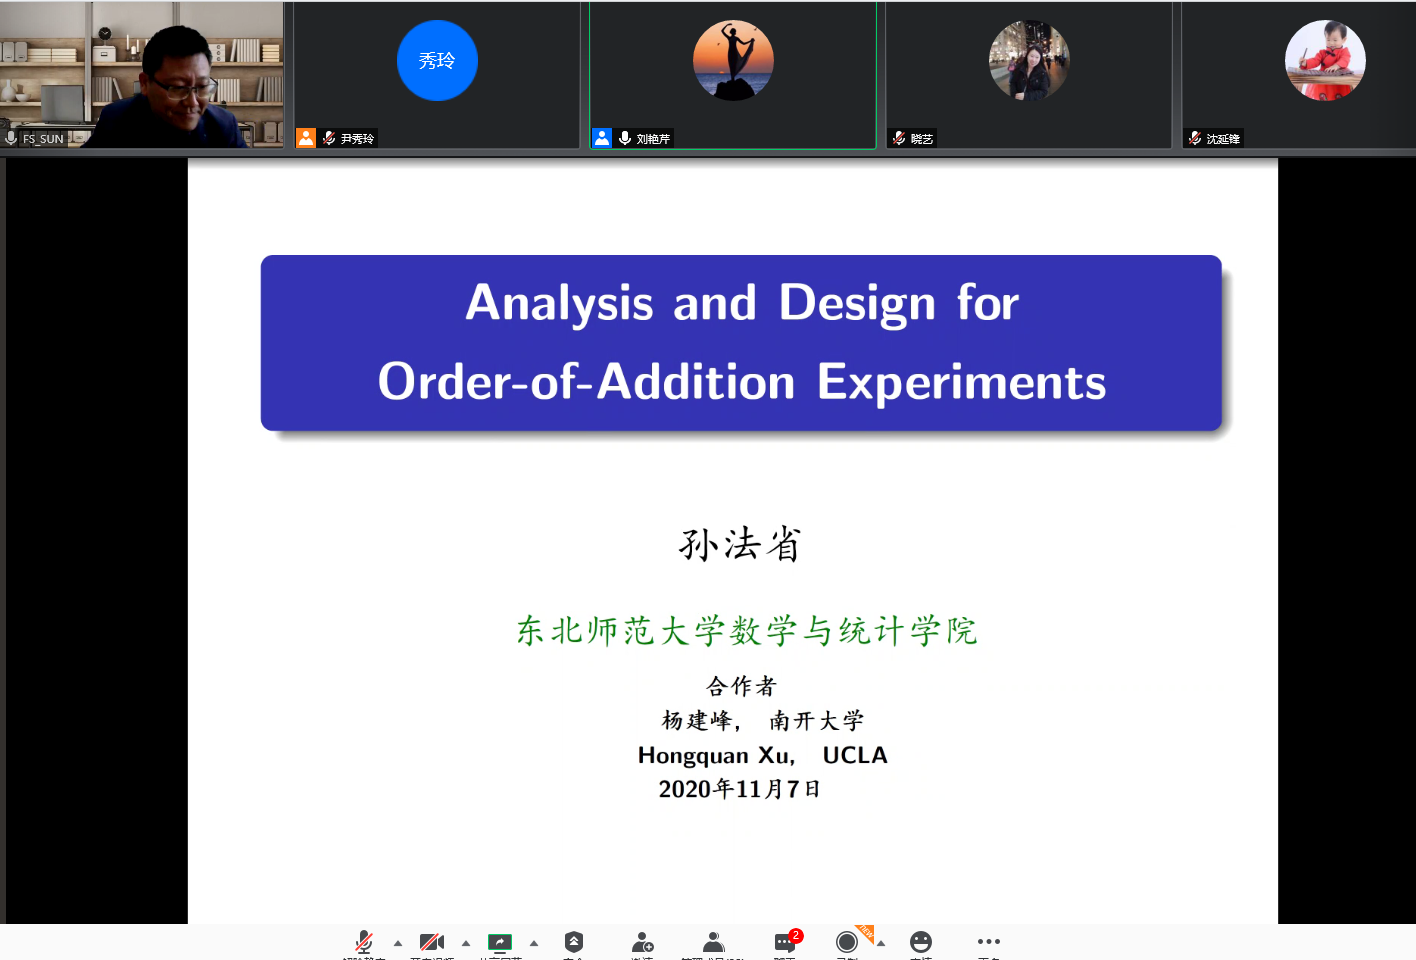Open the More options ellipsis menu
The width and height of the screenshot is (1416, 960).
[x=988, y=941]
